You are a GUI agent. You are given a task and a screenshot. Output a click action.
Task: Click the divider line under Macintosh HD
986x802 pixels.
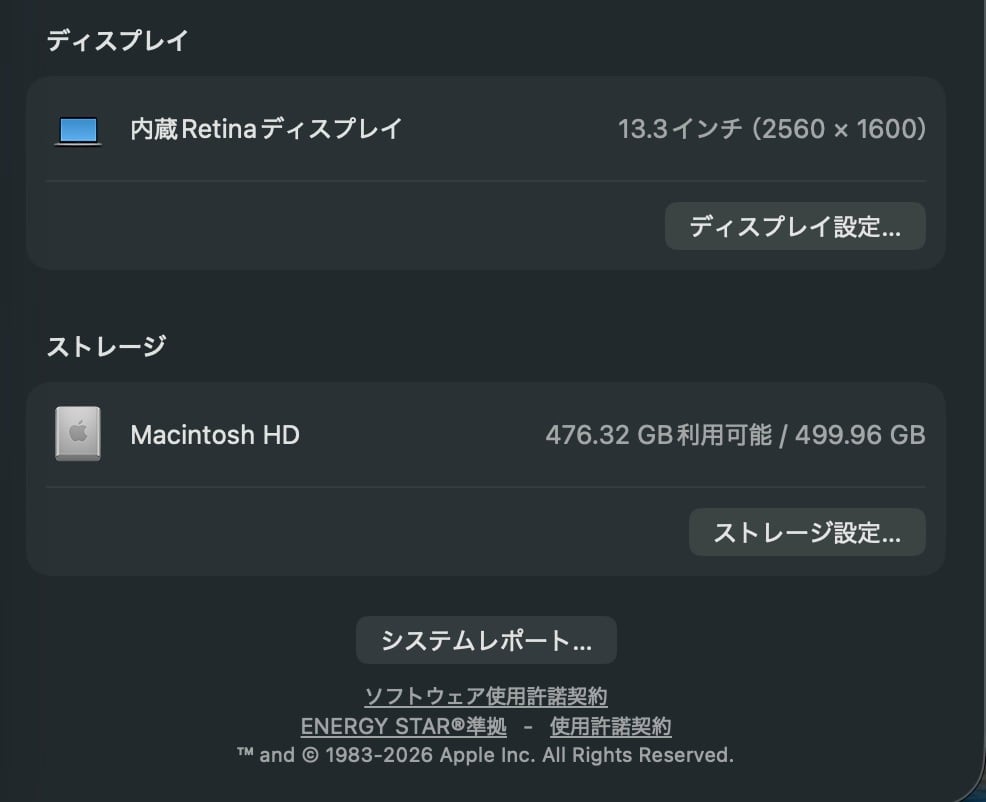(x=486, y=487)
